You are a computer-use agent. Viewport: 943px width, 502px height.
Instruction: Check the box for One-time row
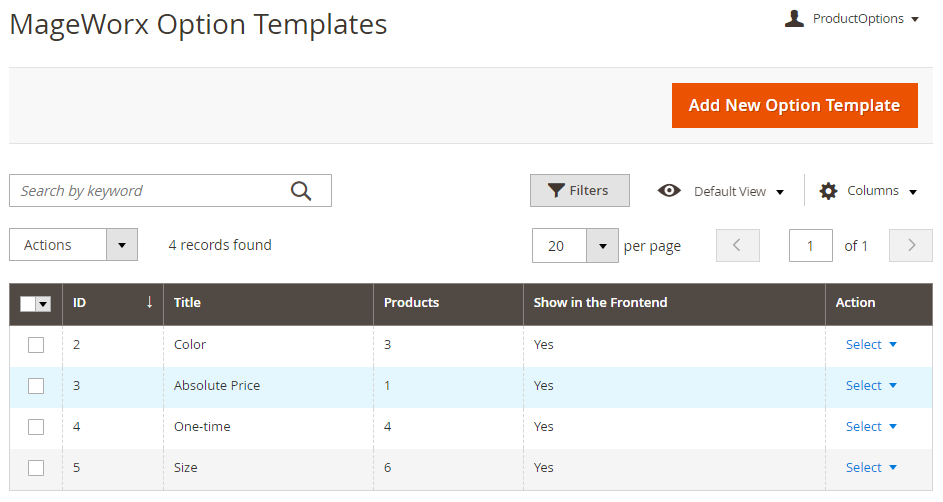[36, 427]
